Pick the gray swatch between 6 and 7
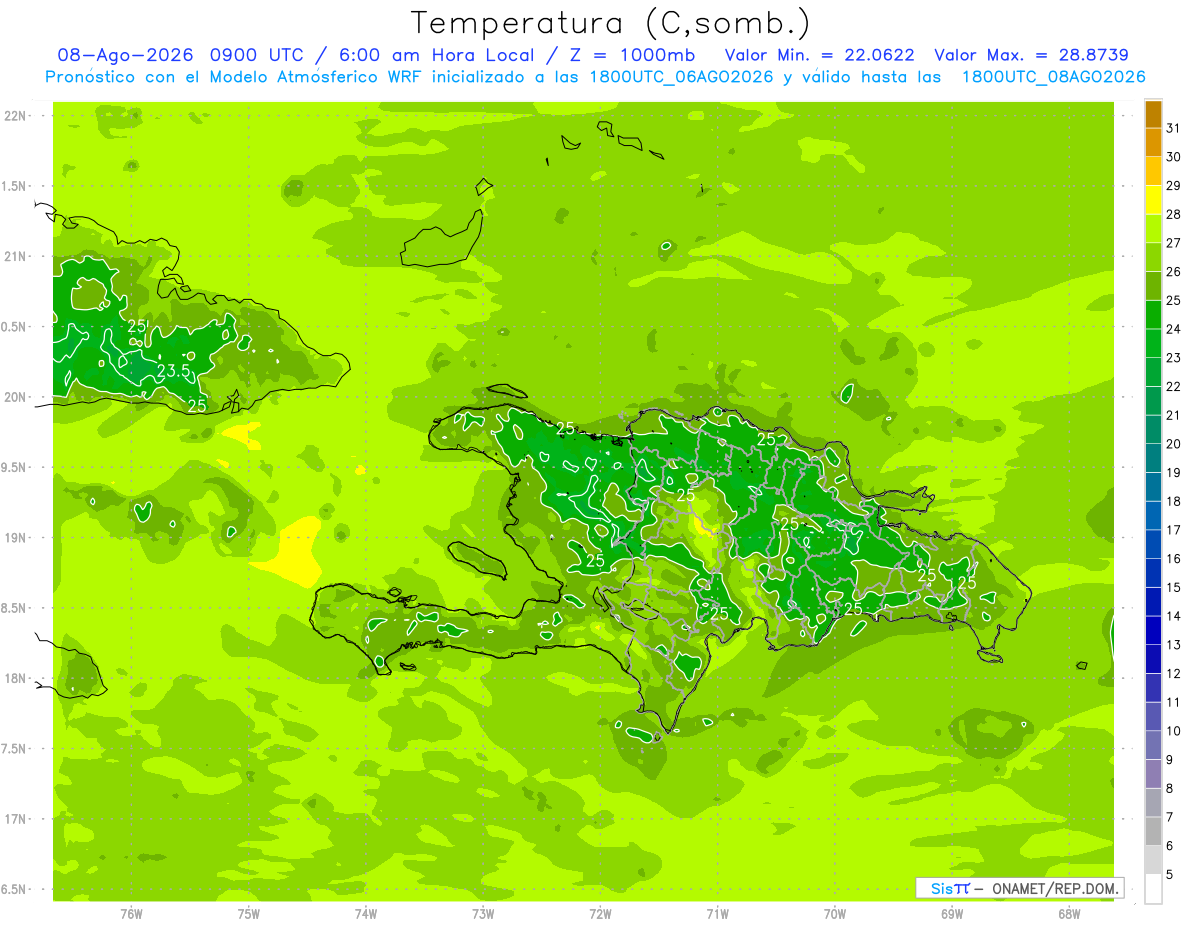This screenshot has height=927, width=1200. 1153,831
